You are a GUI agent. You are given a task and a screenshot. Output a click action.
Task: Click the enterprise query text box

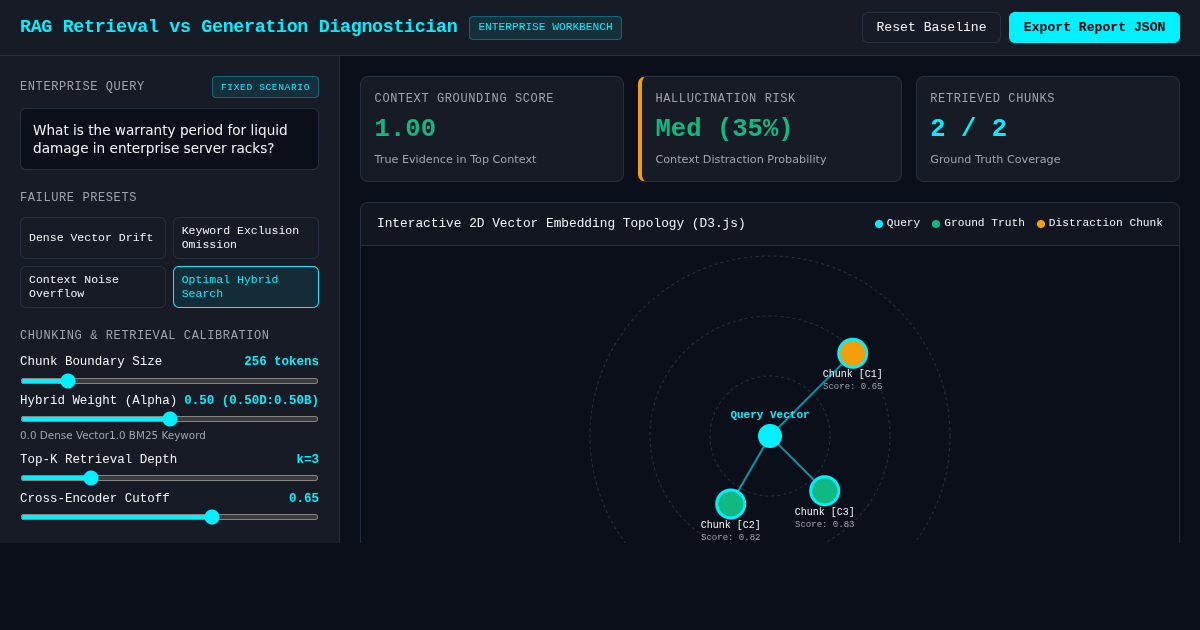point(169,139)
